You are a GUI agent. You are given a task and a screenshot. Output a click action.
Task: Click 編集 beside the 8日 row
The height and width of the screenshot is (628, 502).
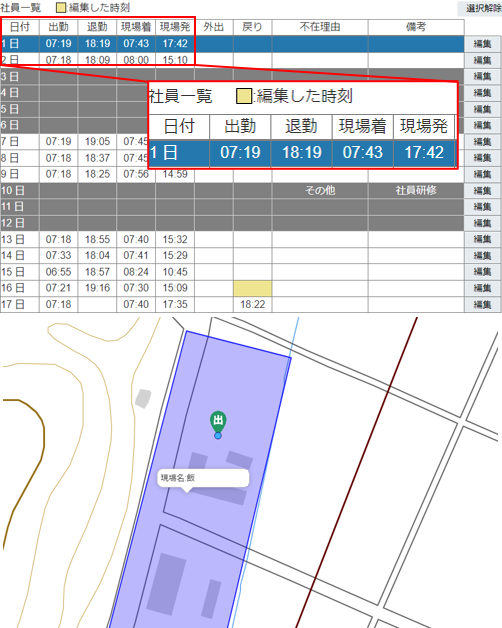(x=482, y=158)
